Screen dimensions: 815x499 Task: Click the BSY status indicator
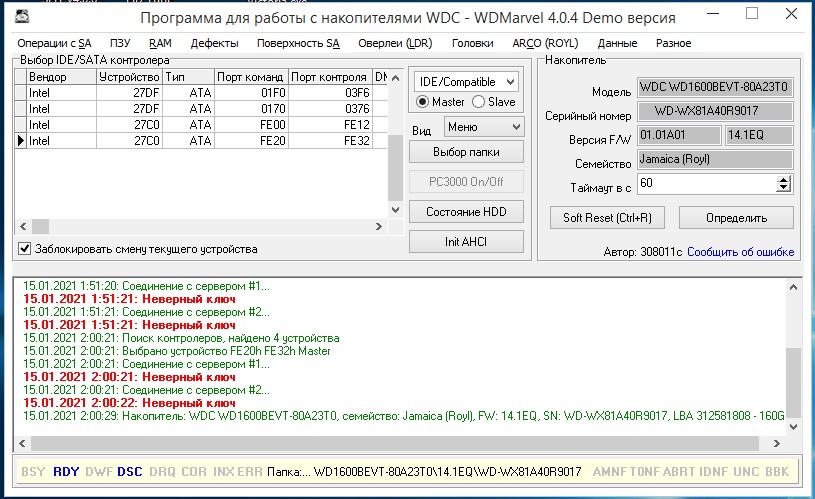[33, 471]
